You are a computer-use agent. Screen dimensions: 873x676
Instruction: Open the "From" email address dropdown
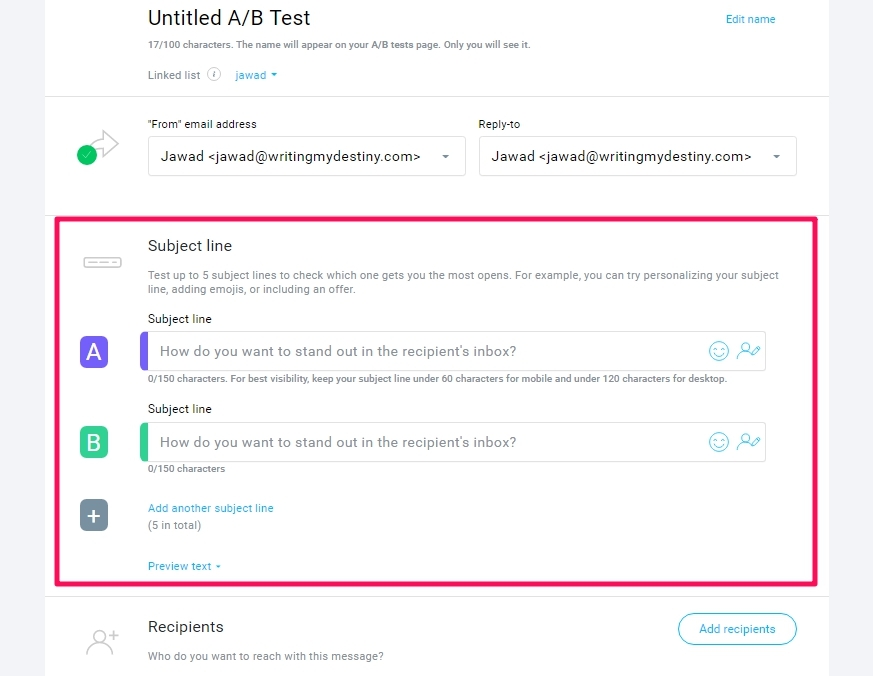307,156
